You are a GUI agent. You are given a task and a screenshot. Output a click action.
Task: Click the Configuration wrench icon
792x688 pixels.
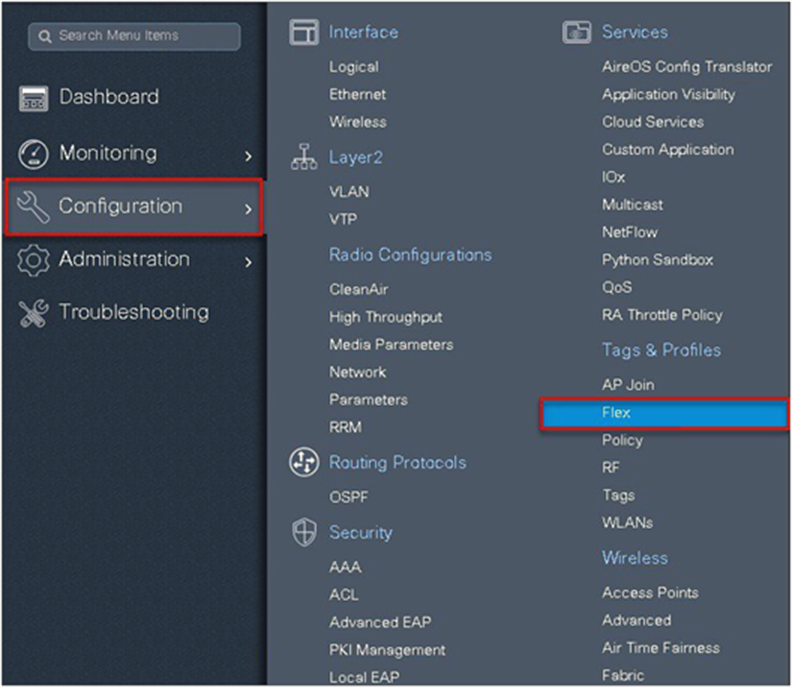34,207
